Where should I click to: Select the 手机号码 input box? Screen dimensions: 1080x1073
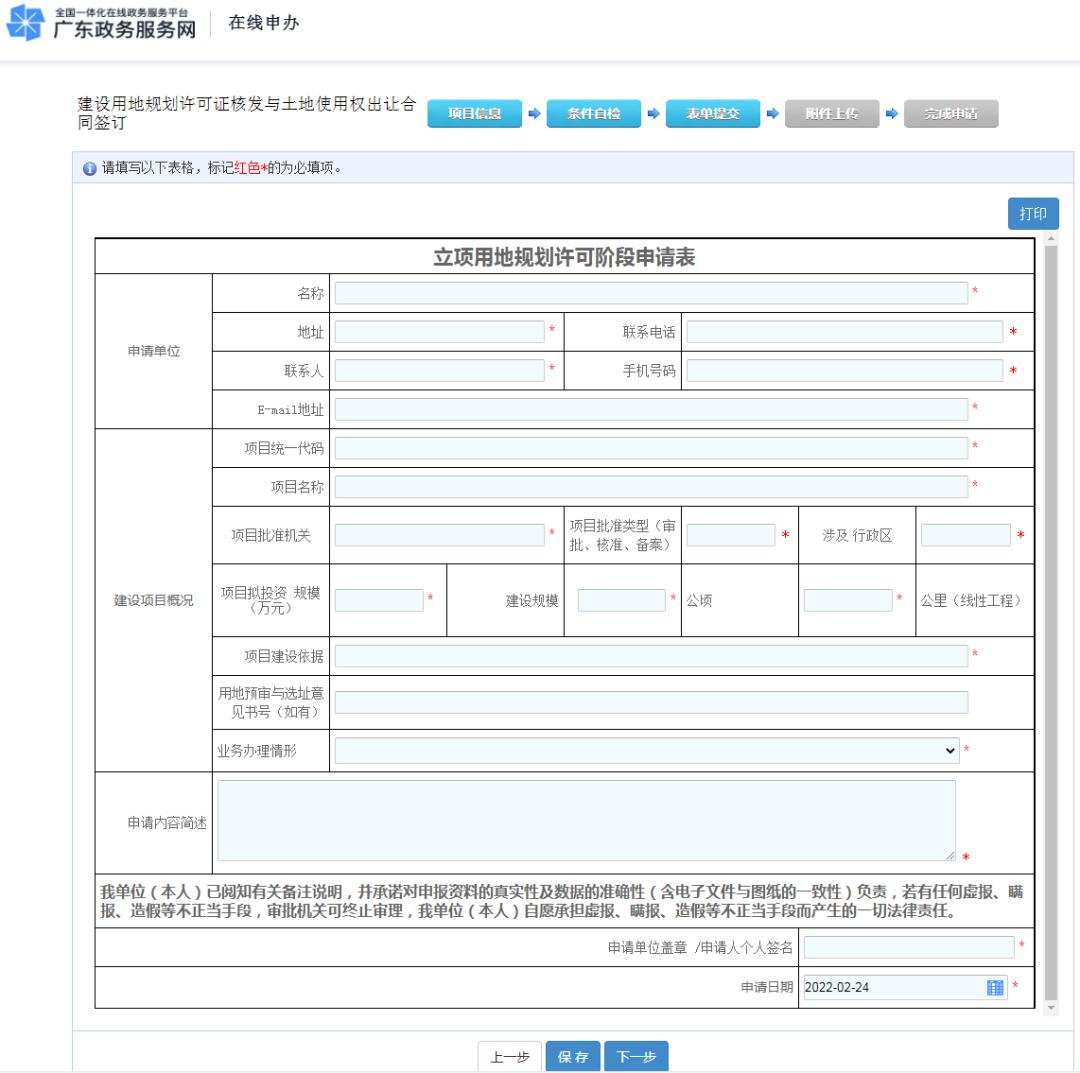844,371
